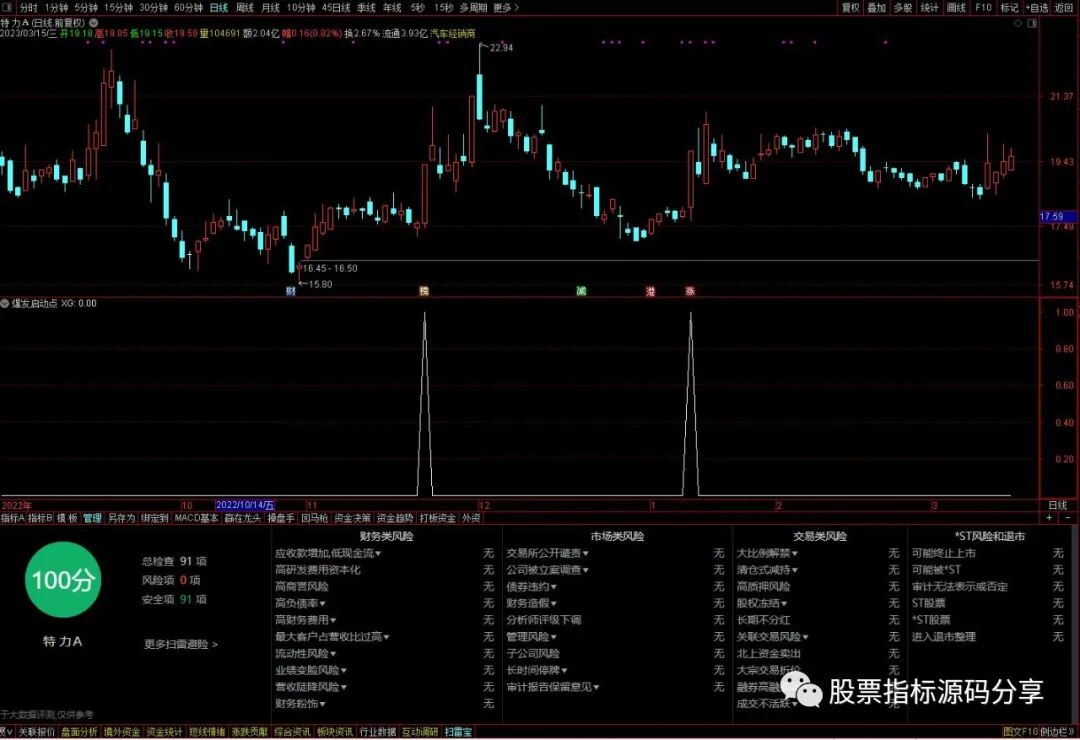Screen dimensions: 1080x740
Task: Select the 资金决策 indicator
Action: pos(353,518)
